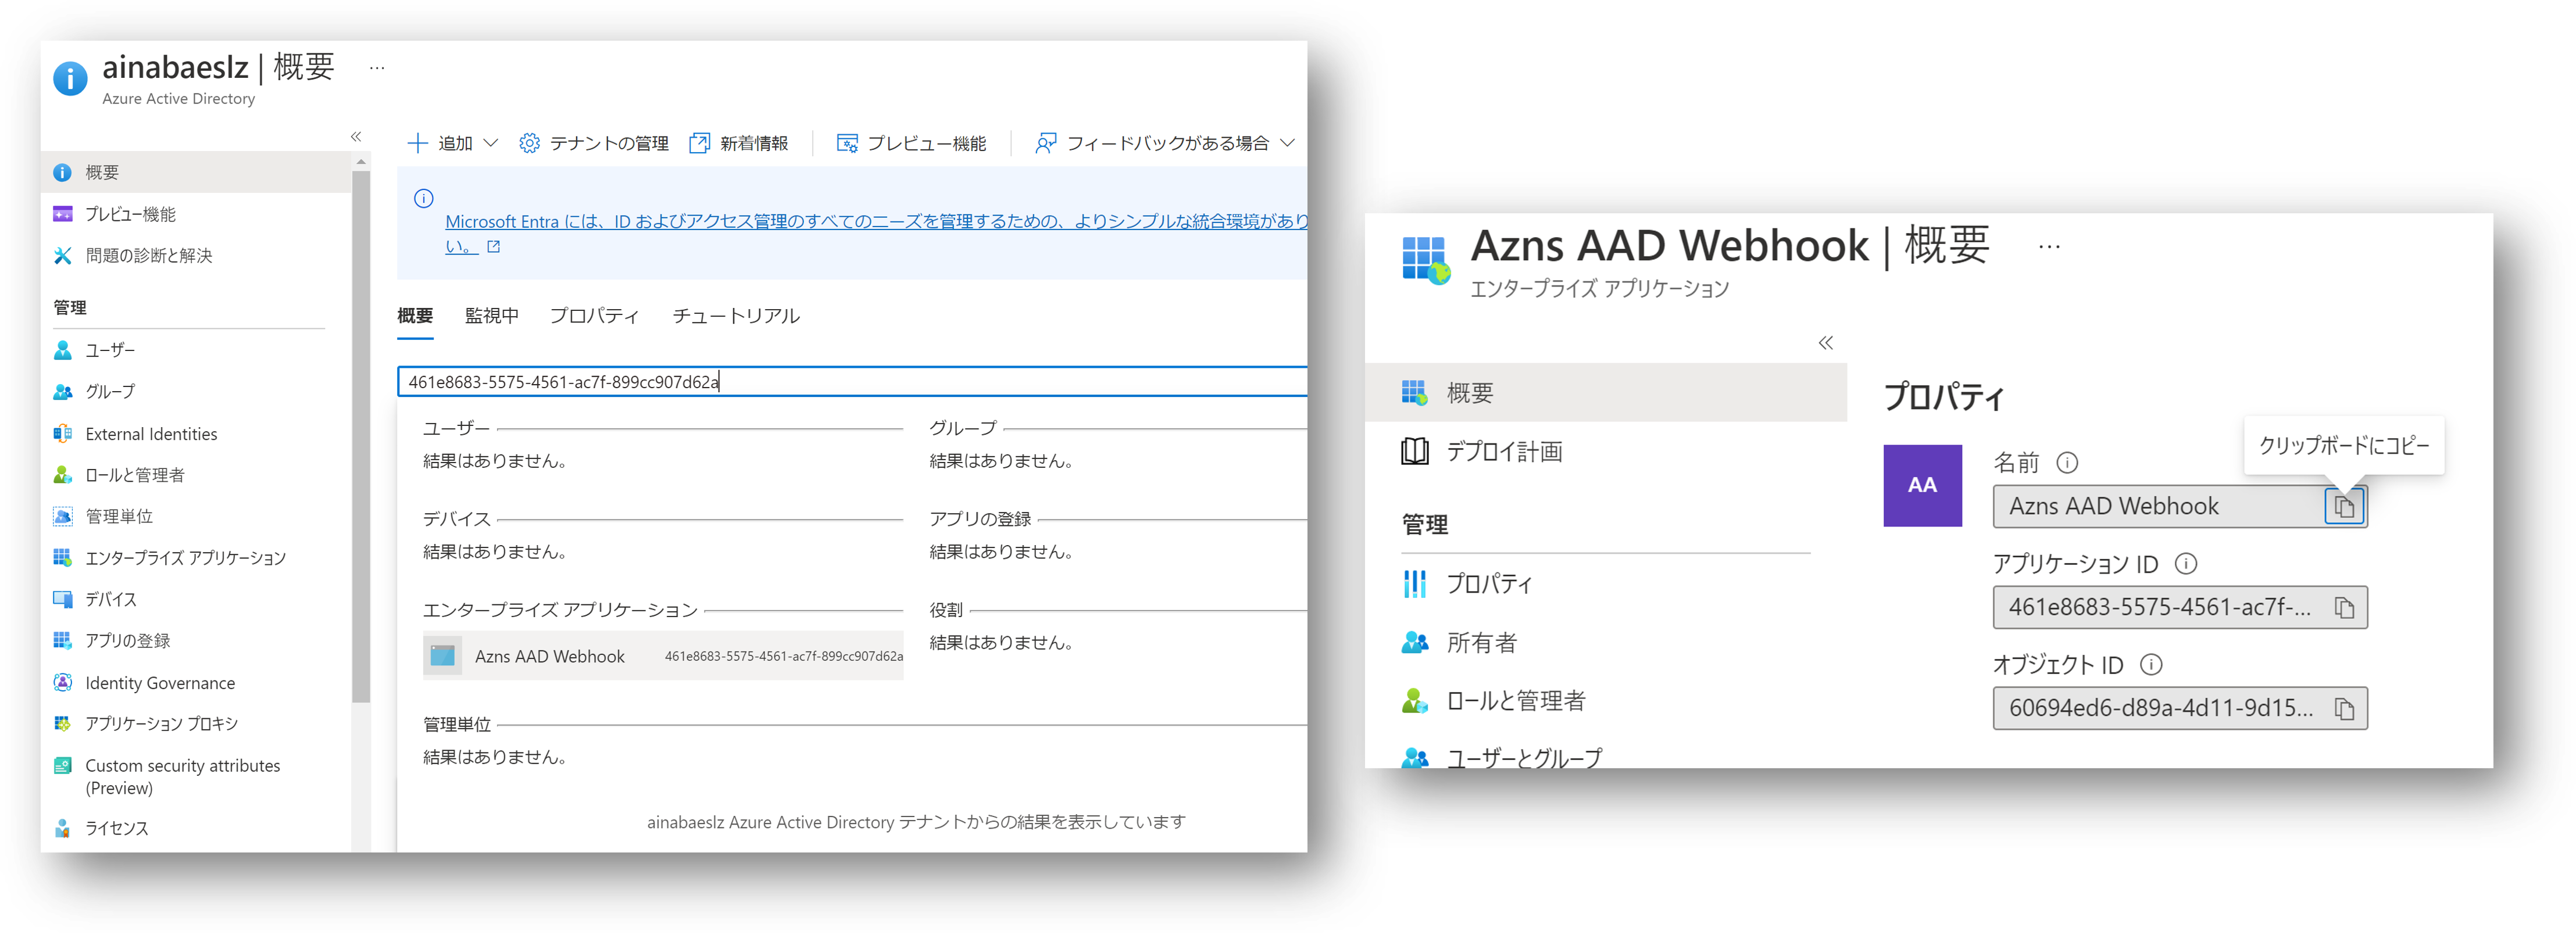Image resolution: width=2576 pixels, height=935 pixels.
Task: Show info tooltip next to 名前
Action: click(x=2067, y=463)
